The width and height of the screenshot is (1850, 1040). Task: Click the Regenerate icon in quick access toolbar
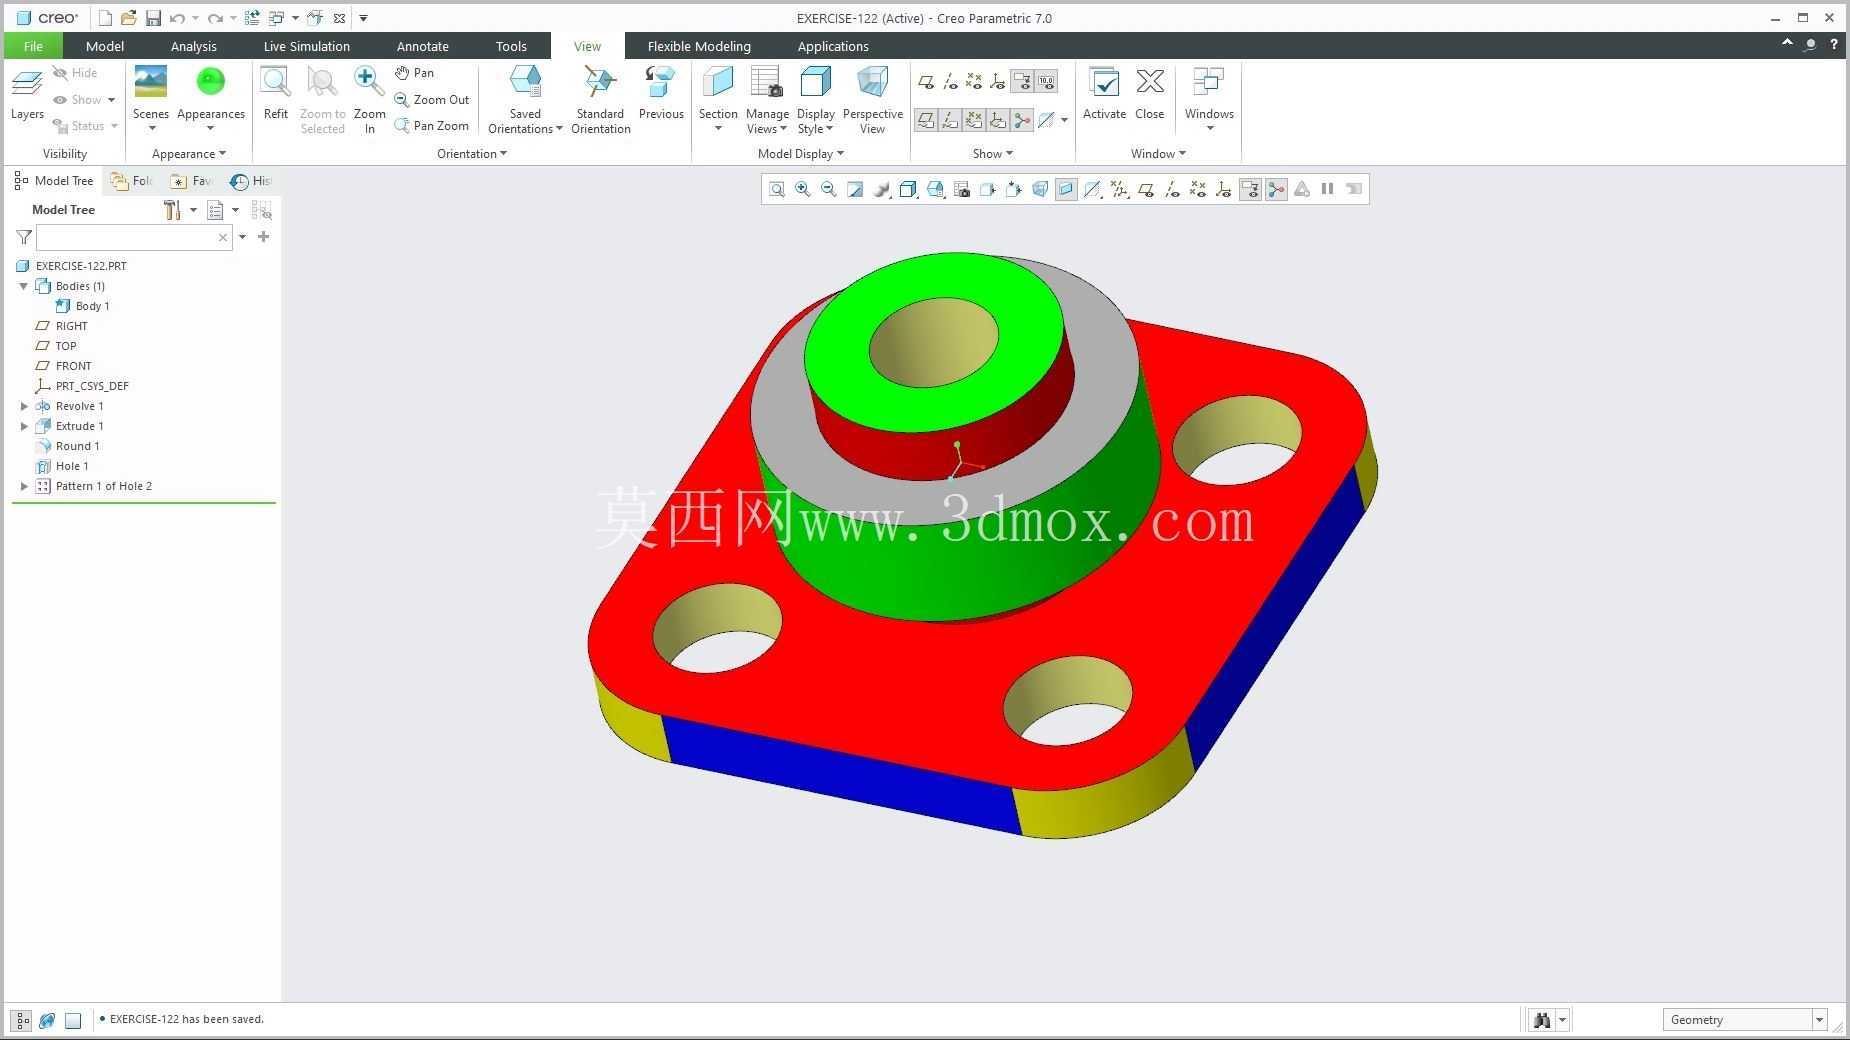[x=252, y=18]
